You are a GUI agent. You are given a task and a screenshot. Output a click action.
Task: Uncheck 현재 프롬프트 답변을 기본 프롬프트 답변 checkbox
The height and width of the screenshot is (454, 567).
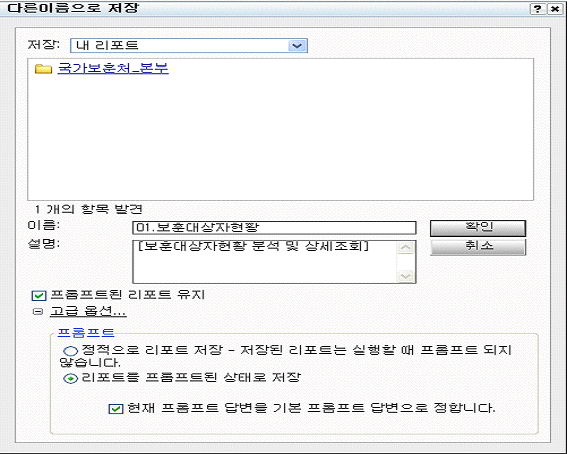[116, 409]
